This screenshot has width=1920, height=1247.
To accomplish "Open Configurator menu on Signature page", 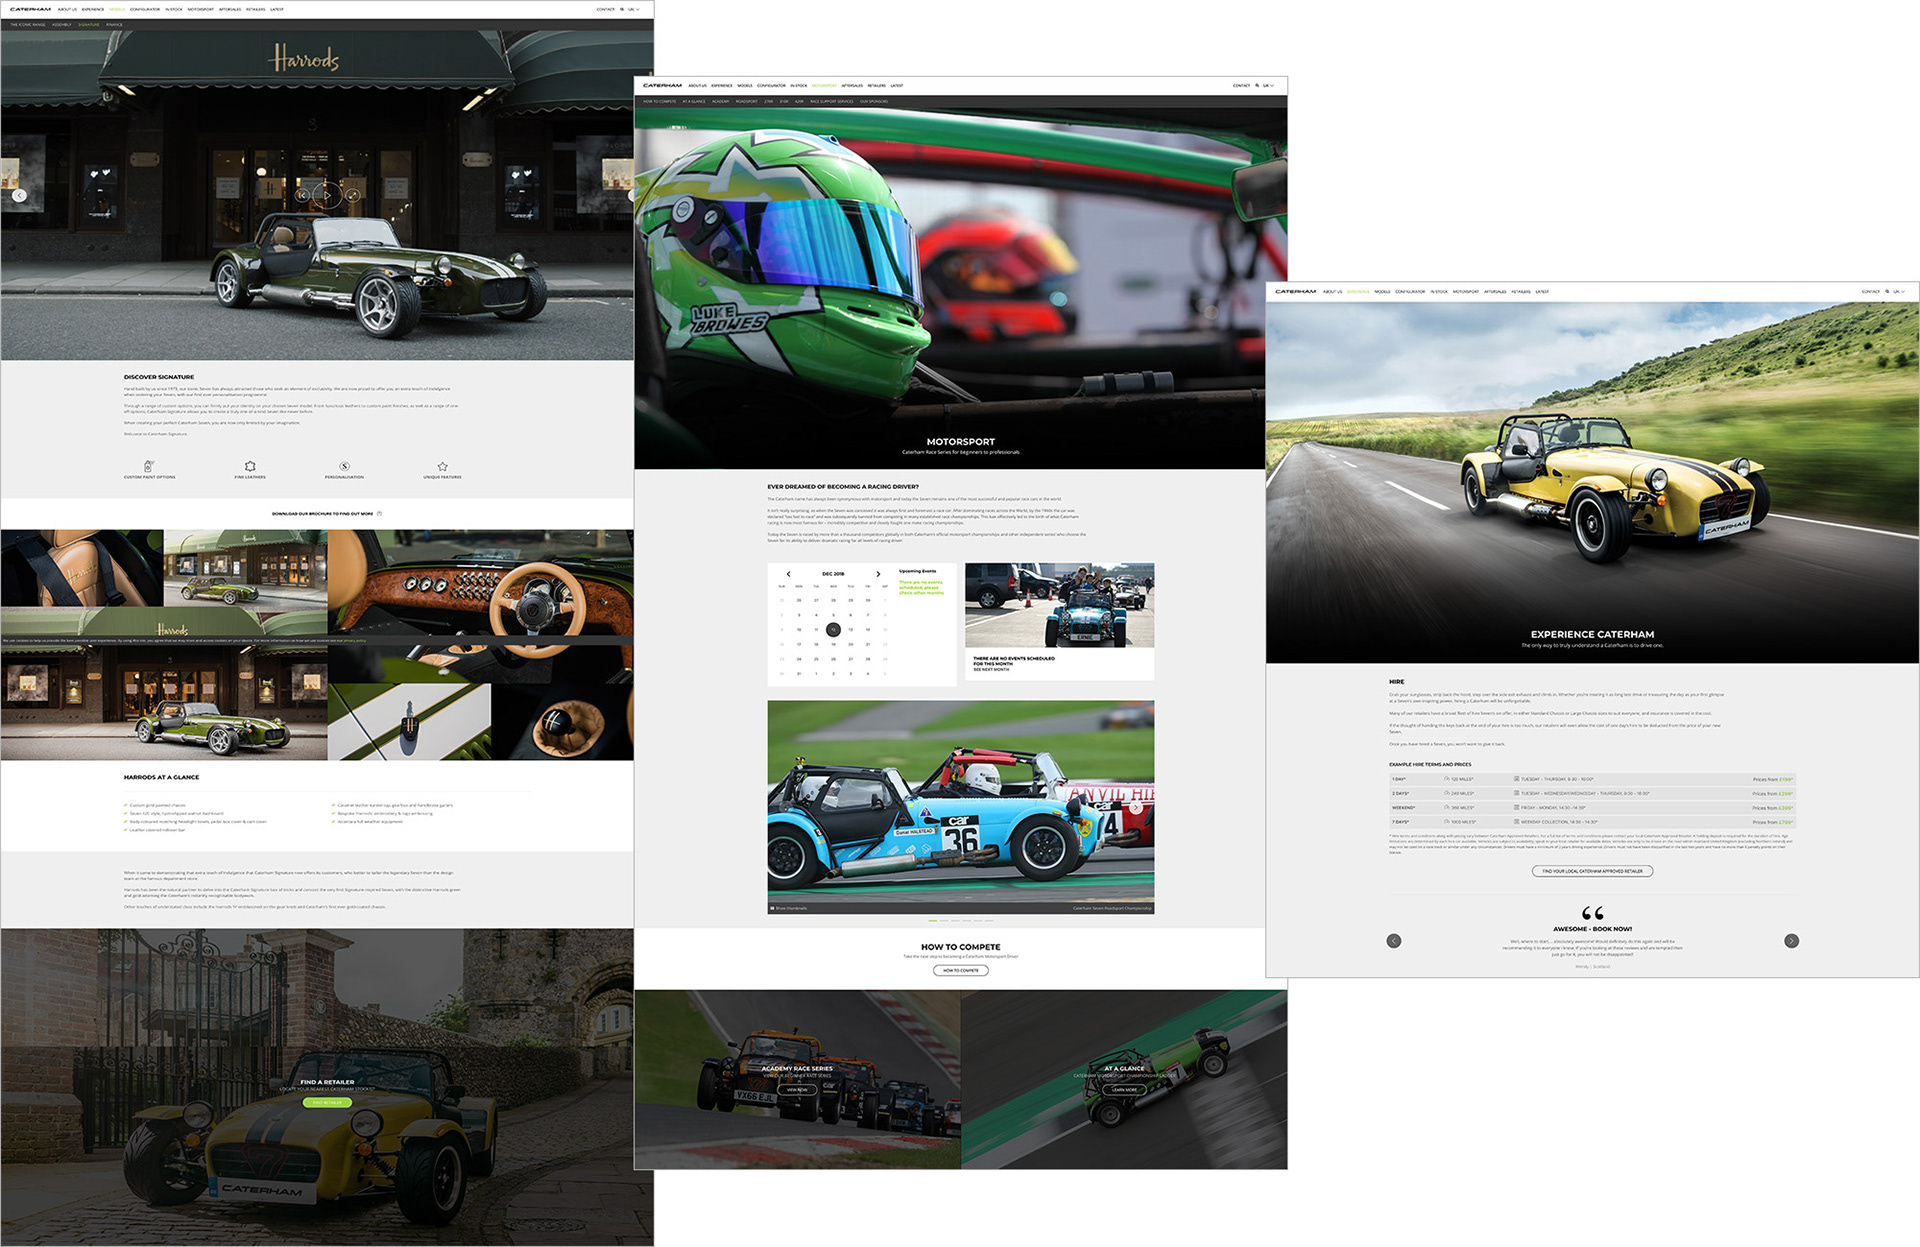I will 145,9.
